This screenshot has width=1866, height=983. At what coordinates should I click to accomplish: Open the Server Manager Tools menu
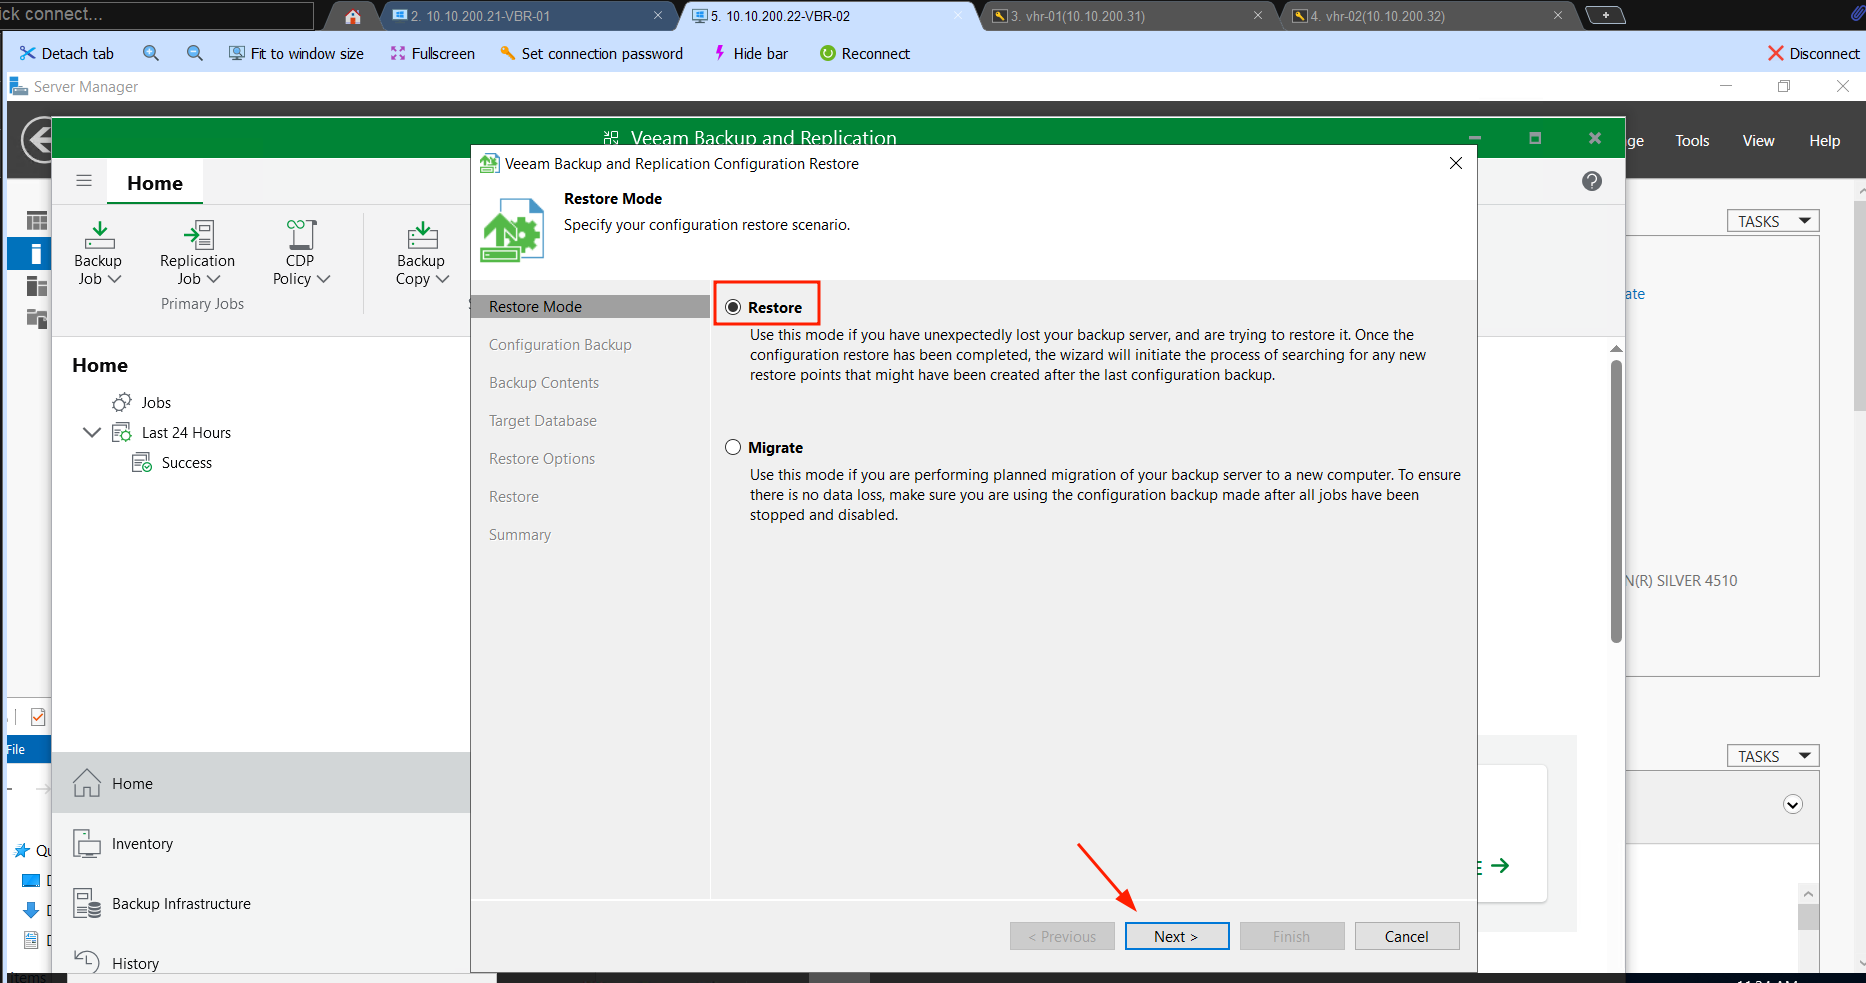pos(1692,141)
